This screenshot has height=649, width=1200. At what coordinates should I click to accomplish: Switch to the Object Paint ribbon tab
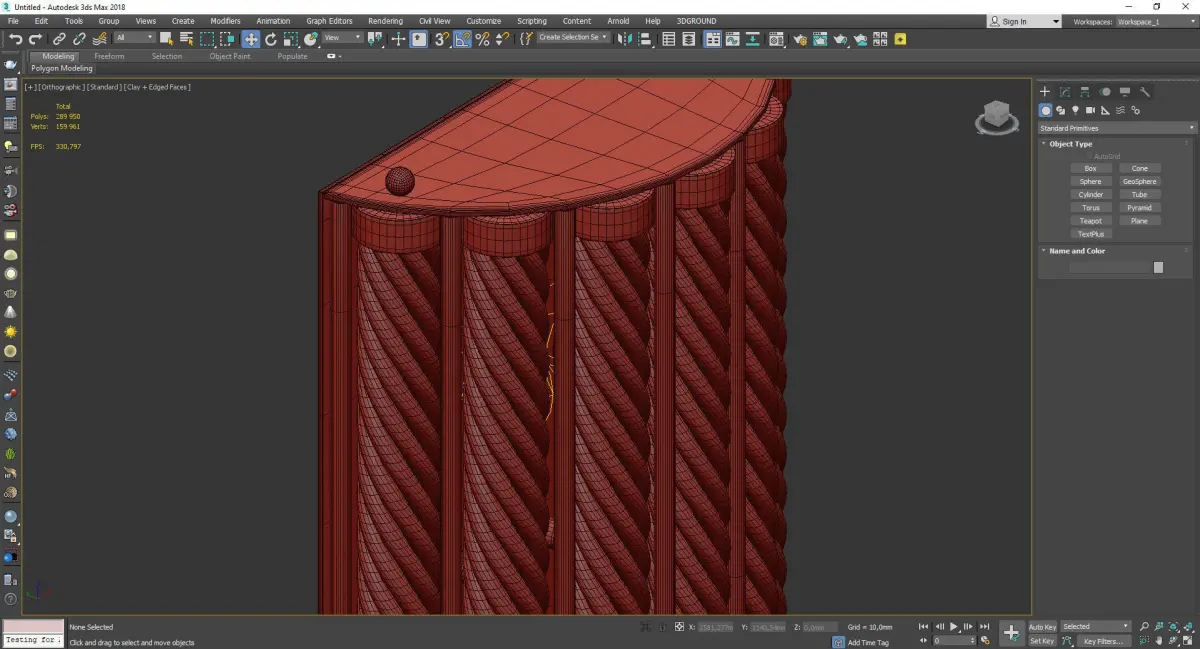(230, 57)
